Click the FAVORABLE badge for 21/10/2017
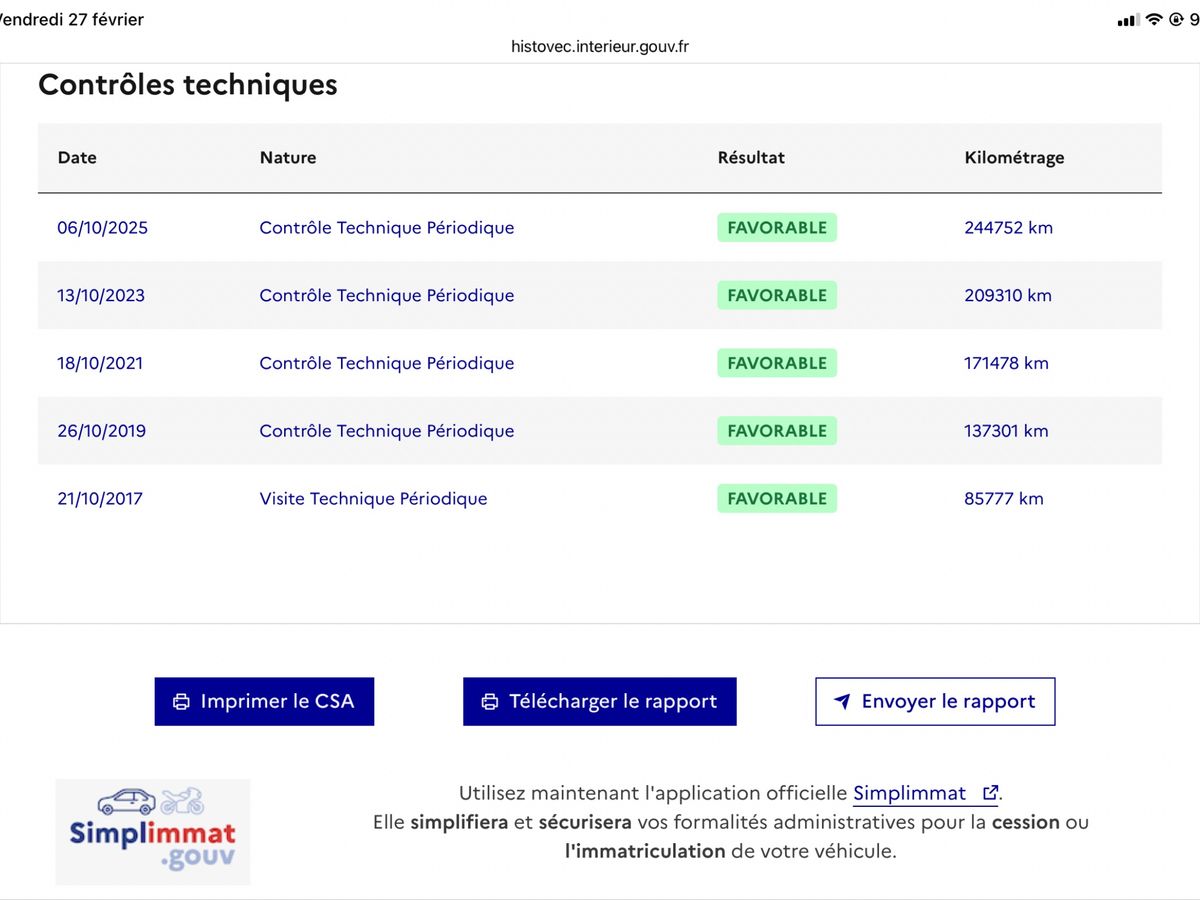The image size is (1200, 900). pyautogui.click(x=777, y=499)
